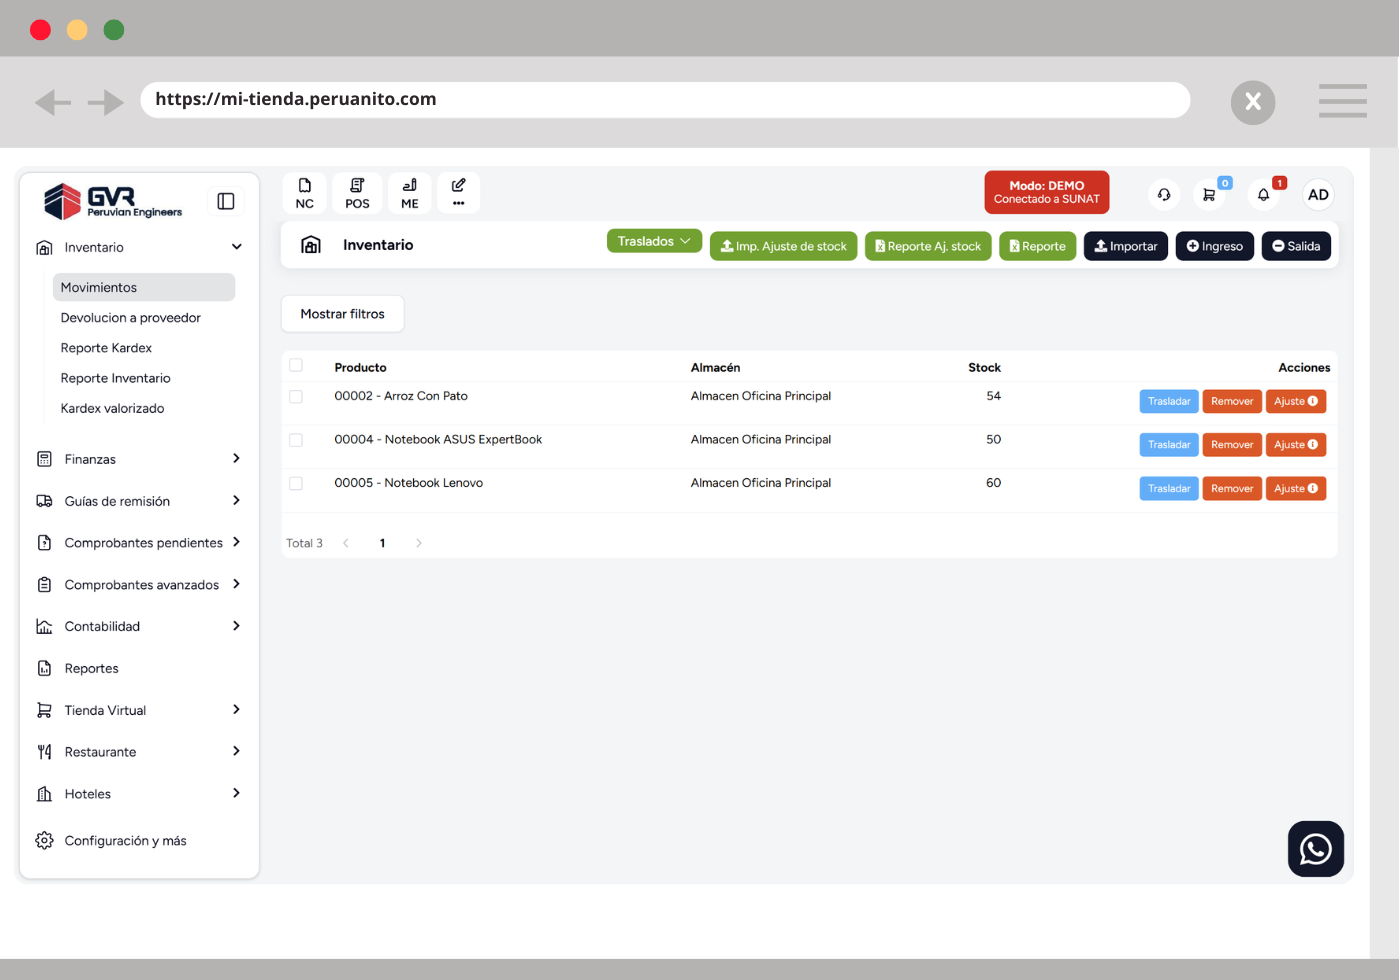Go to next page in pagination
The height and width of the screenshot is (980, 1399).
pos(419,543)
